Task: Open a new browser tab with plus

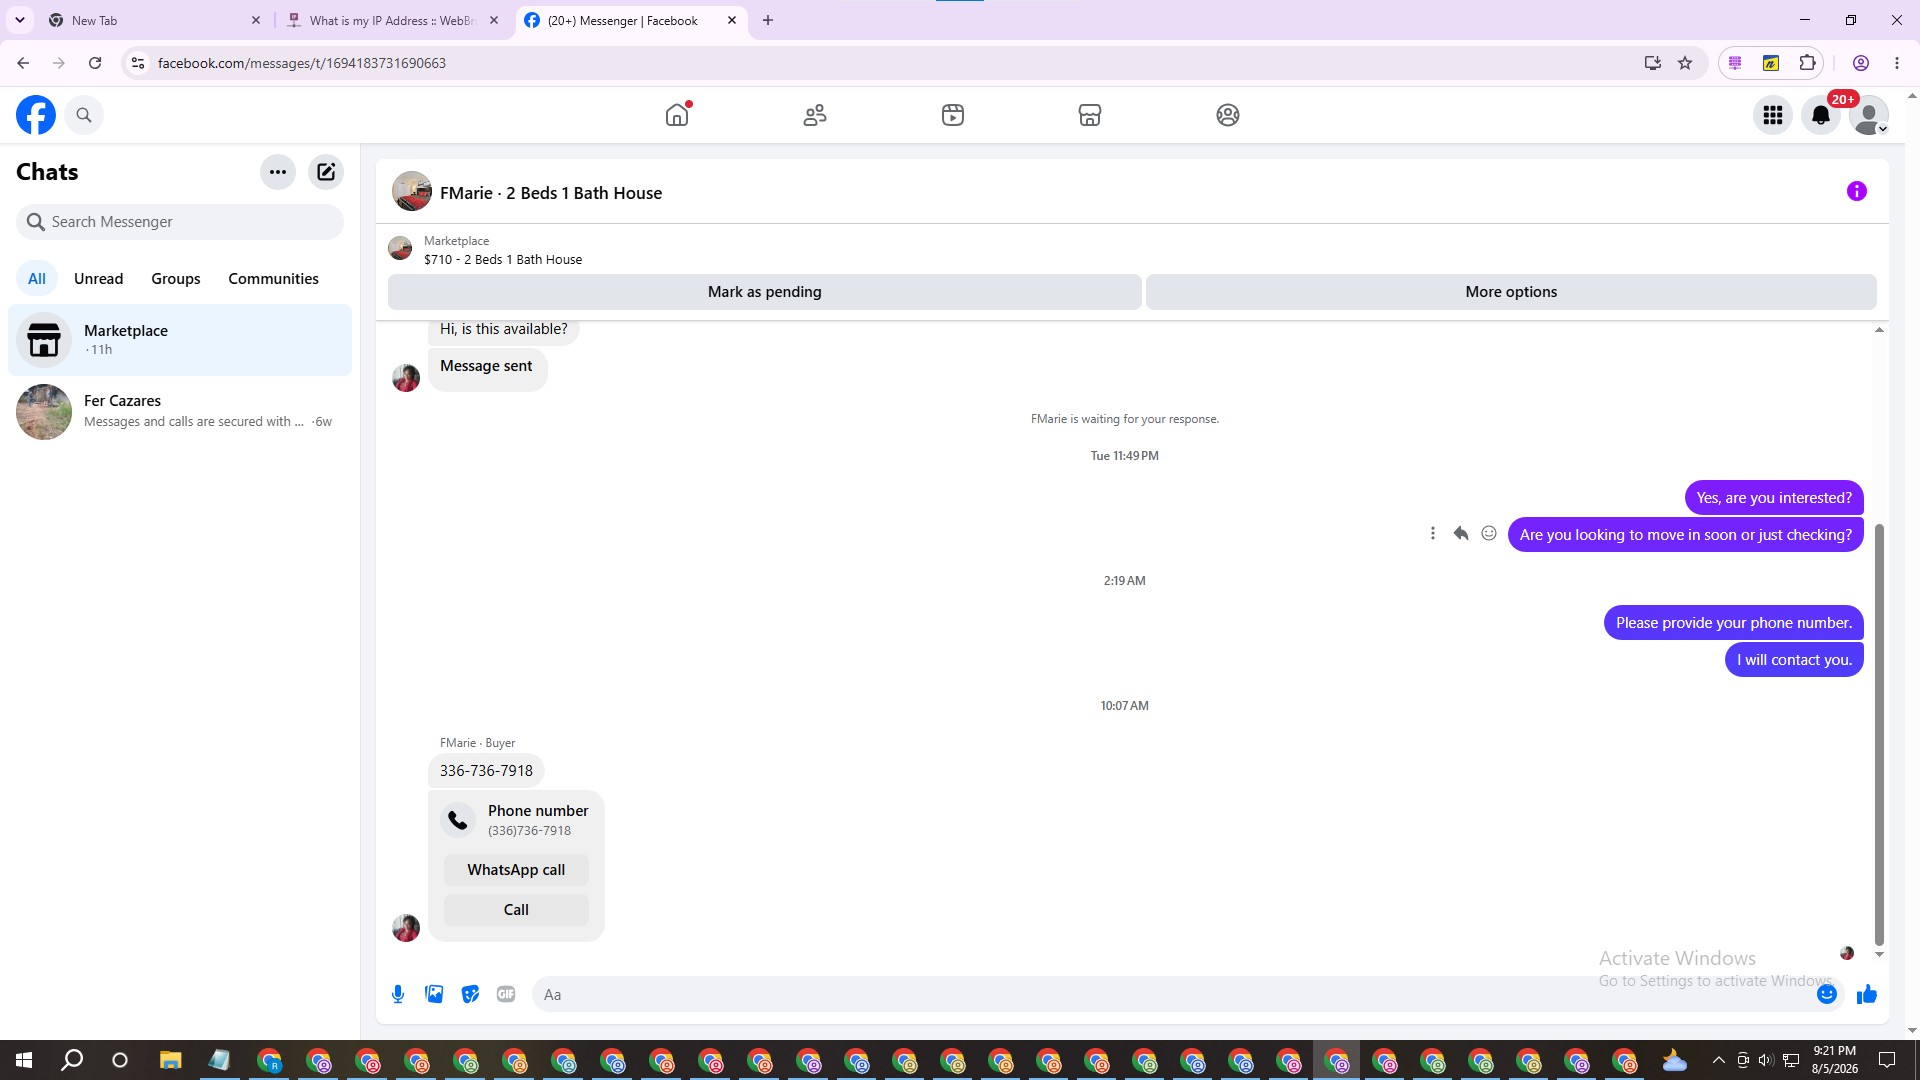Action: (x=768, y=20)
